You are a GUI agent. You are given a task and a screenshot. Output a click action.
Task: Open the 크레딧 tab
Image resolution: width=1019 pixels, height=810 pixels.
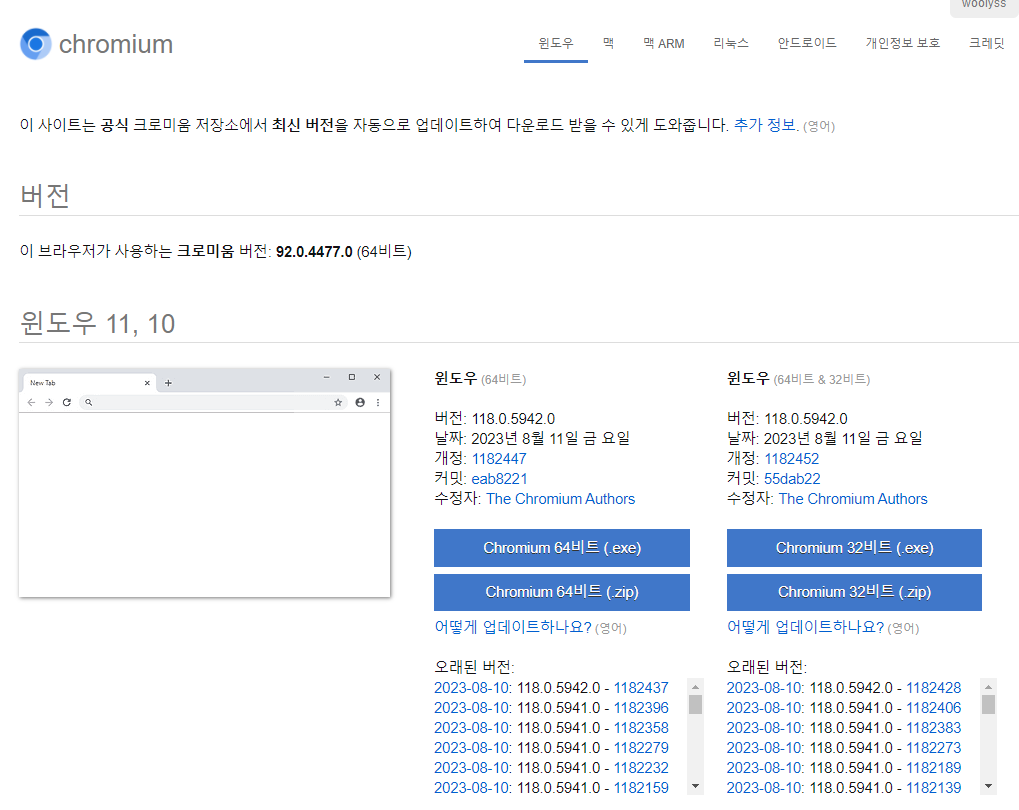(x=987, y=44)
